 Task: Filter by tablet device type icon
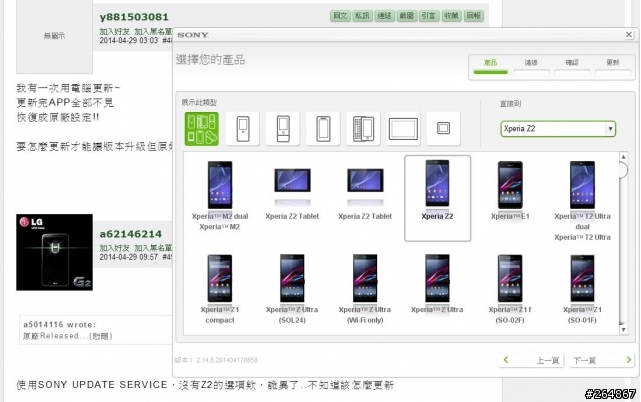pyautogui.click(x=403, y=129)
